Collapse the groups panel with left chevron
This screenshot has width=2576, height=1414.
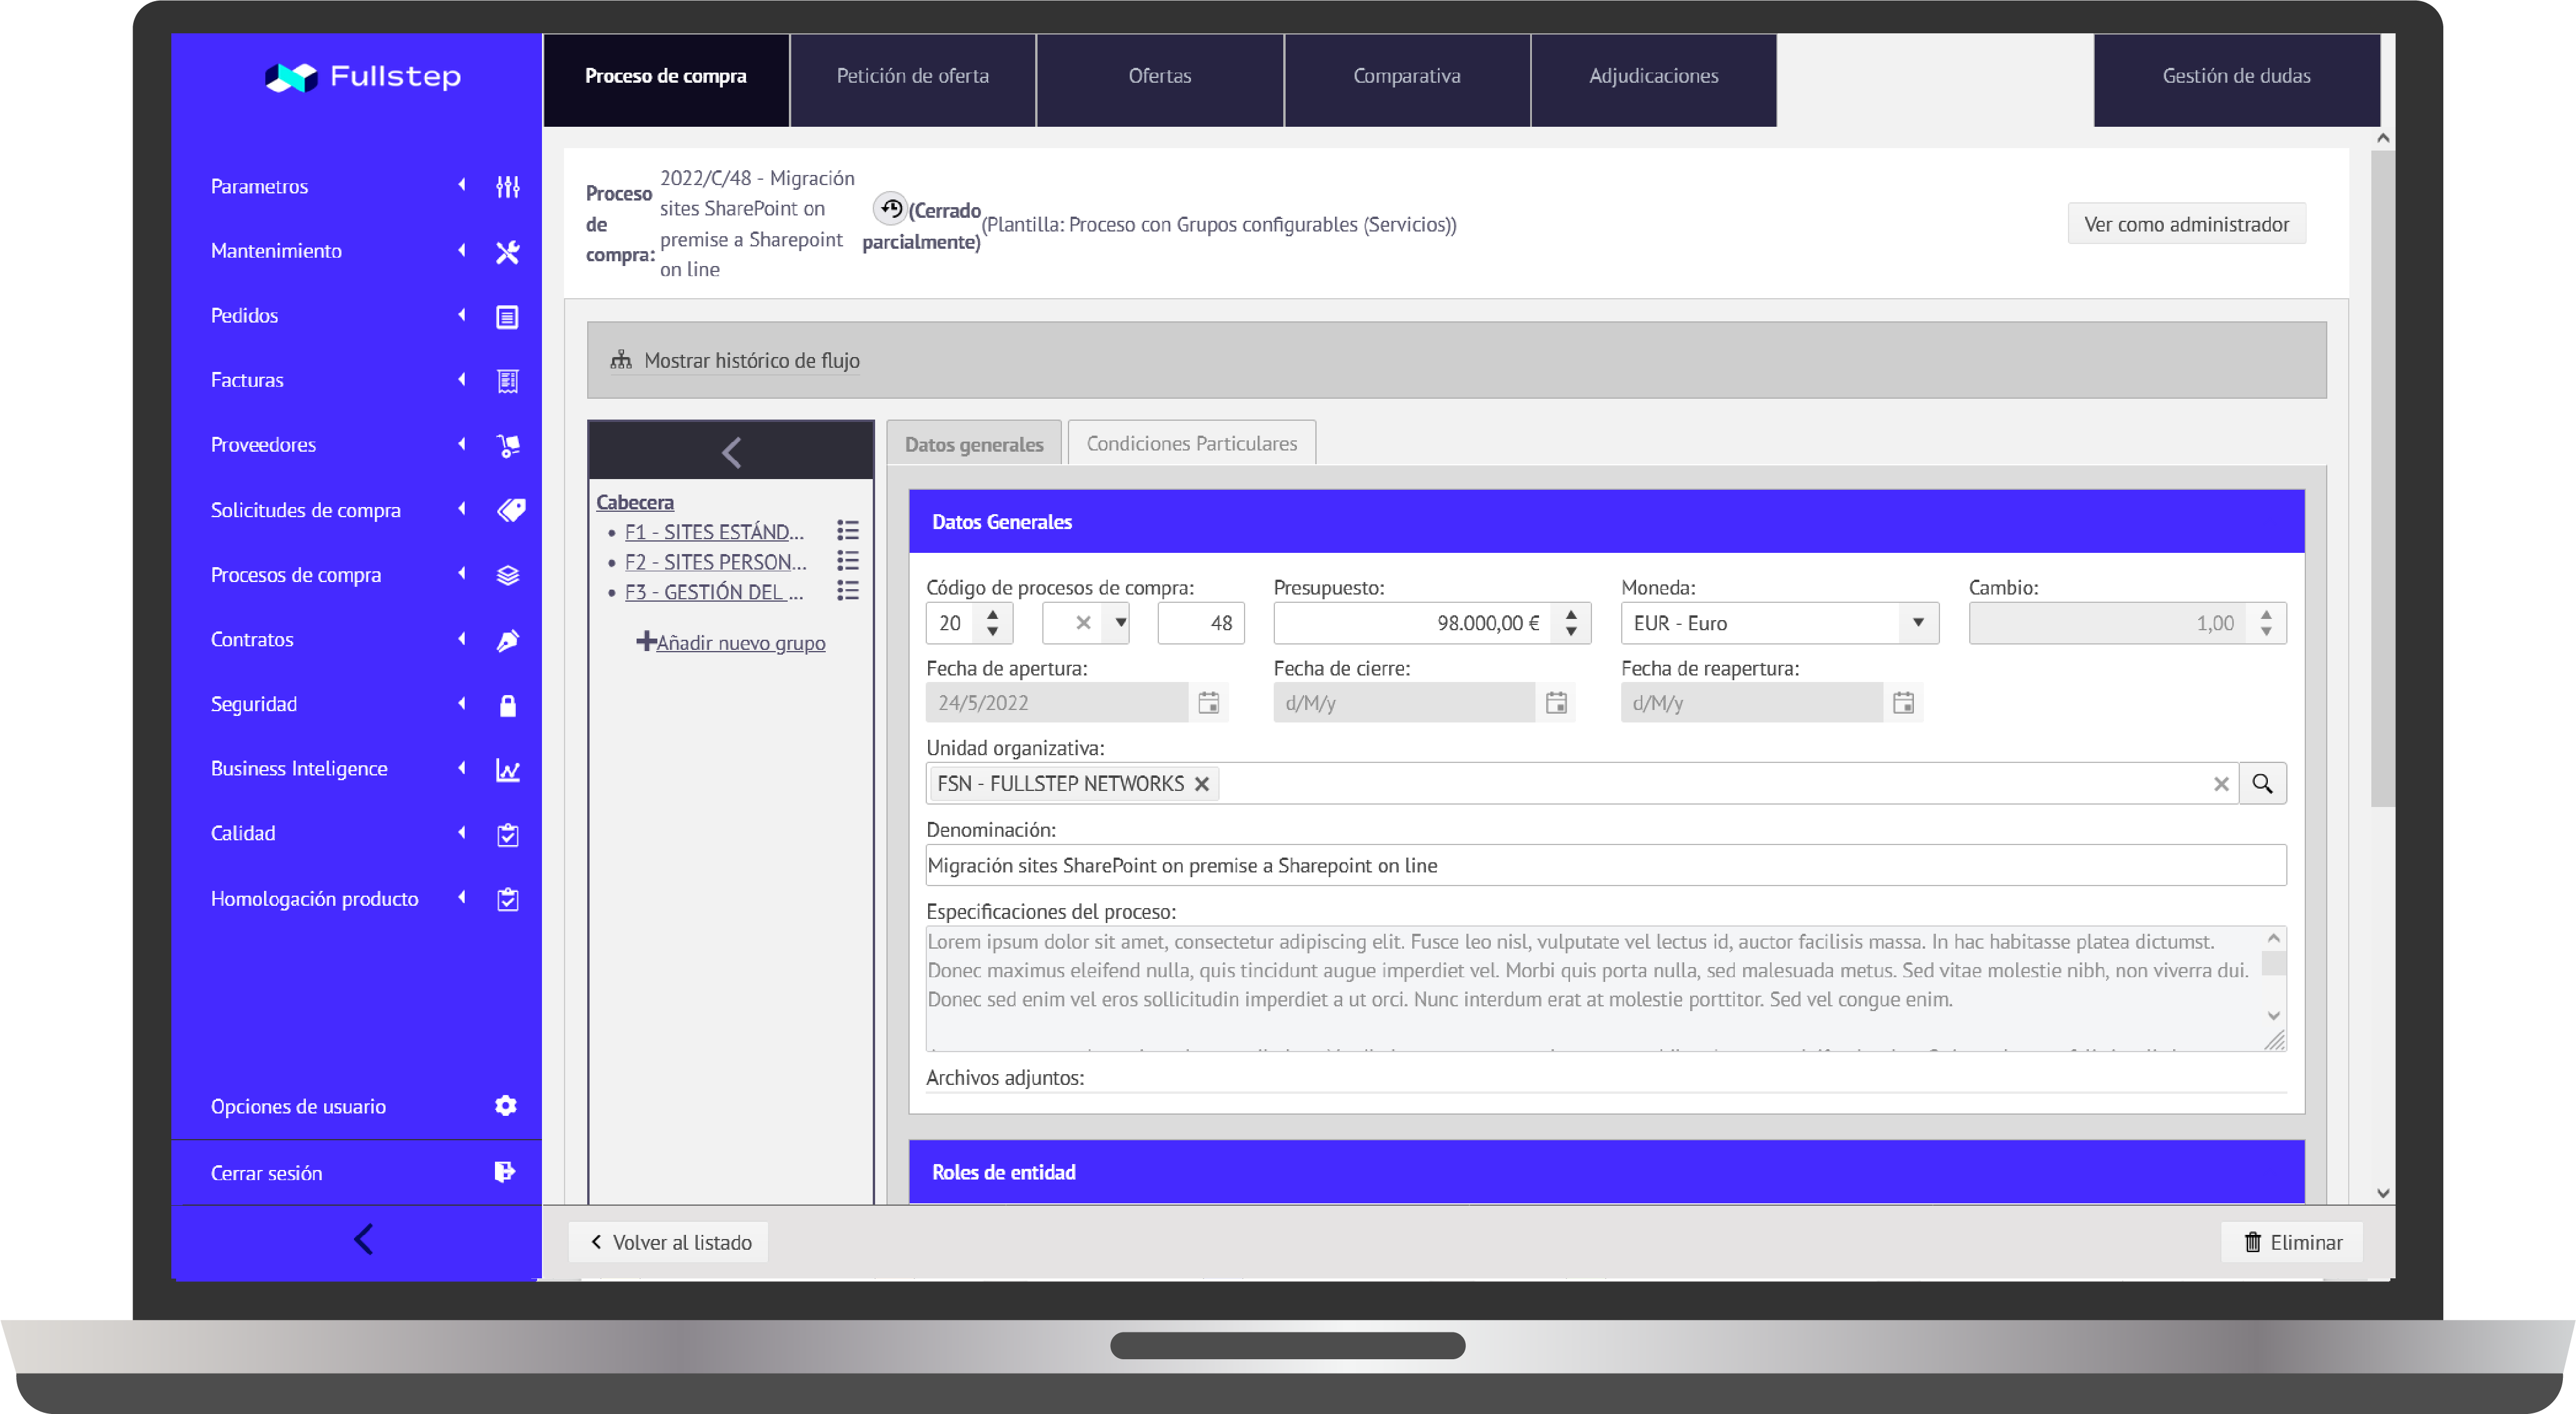tap(731, 452)
